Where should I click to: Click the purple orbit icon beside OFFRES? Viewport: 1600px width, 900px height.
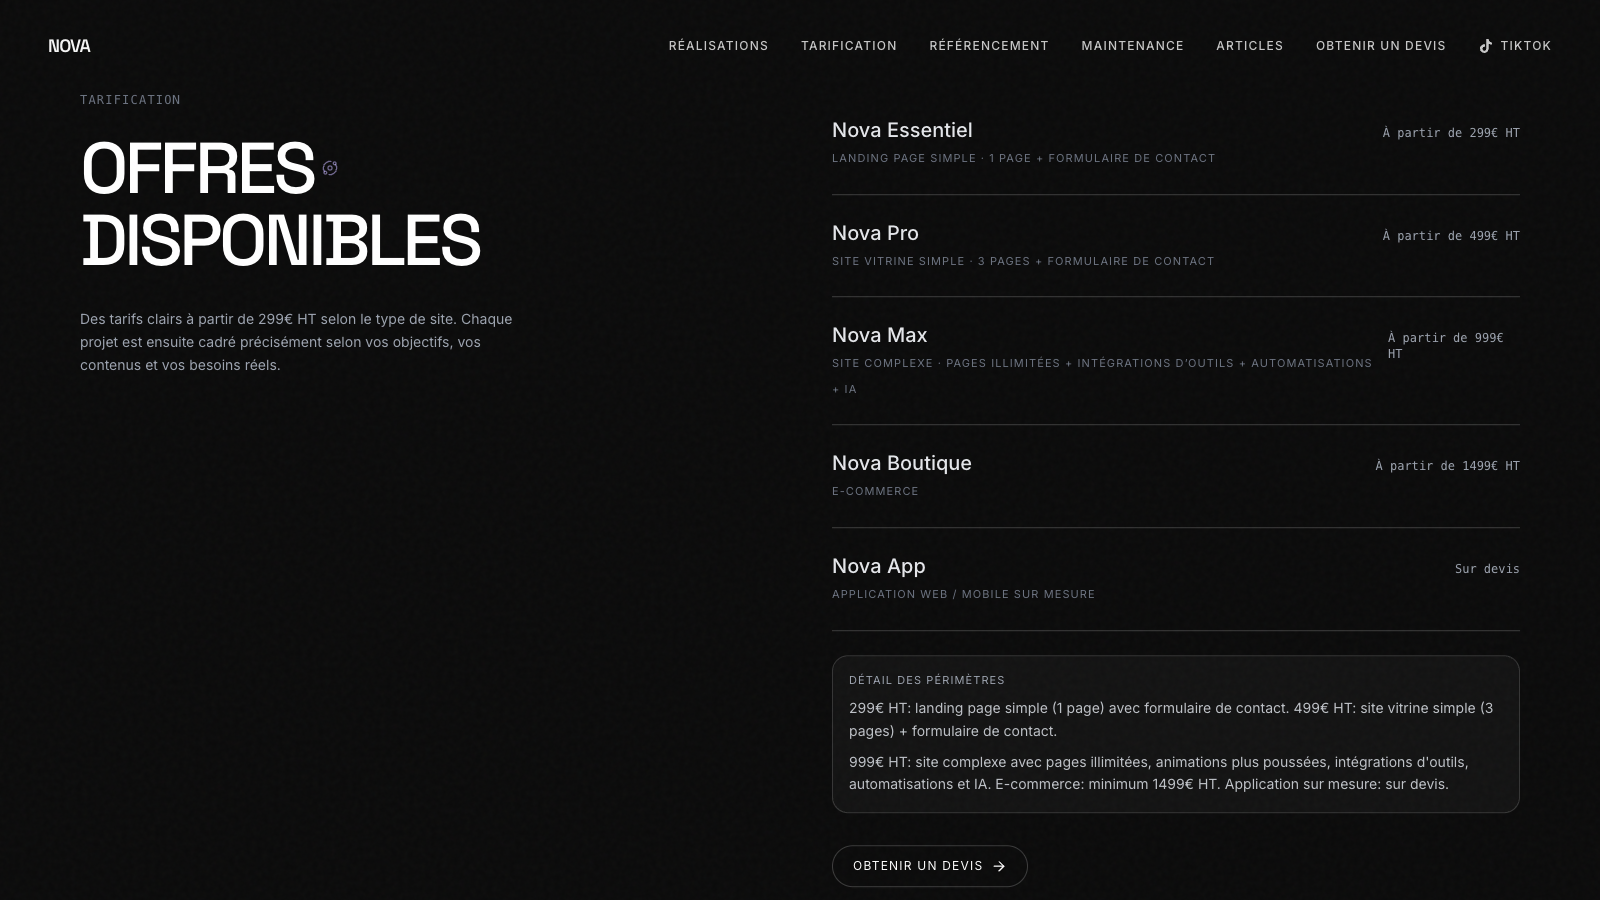[x=330, y=168]
